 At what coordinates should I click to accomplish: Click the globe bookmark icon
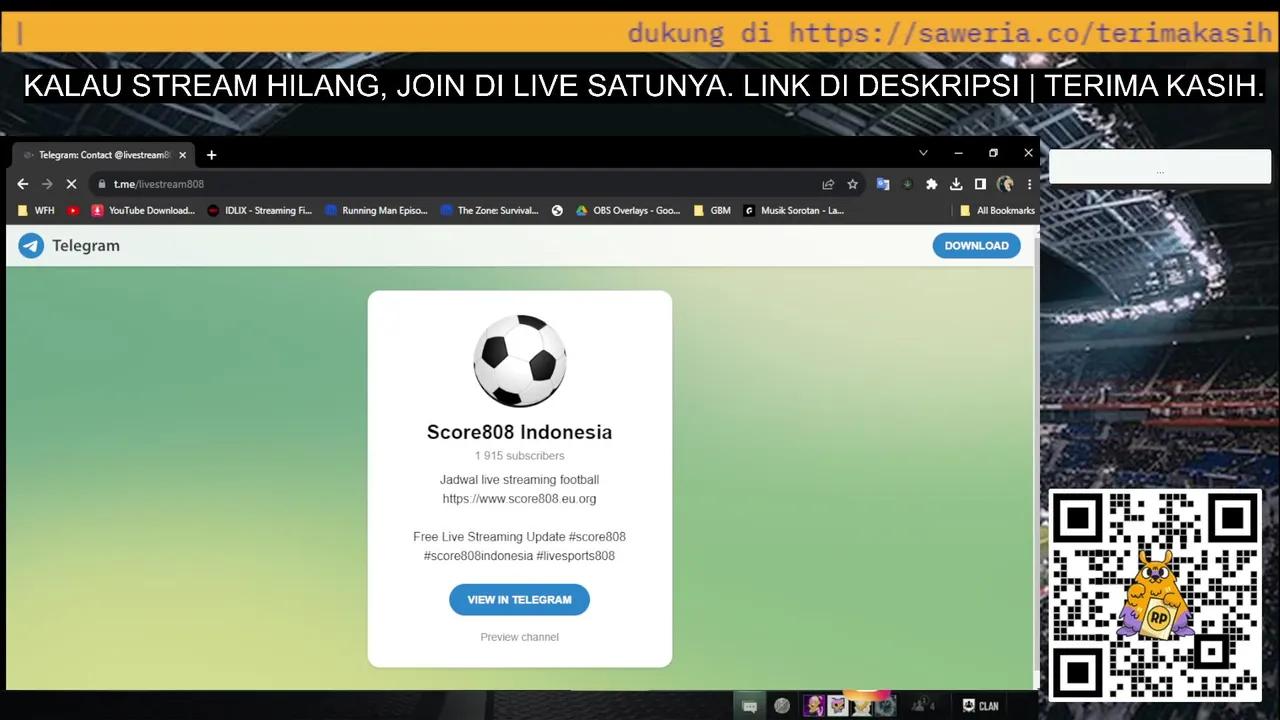558,211
